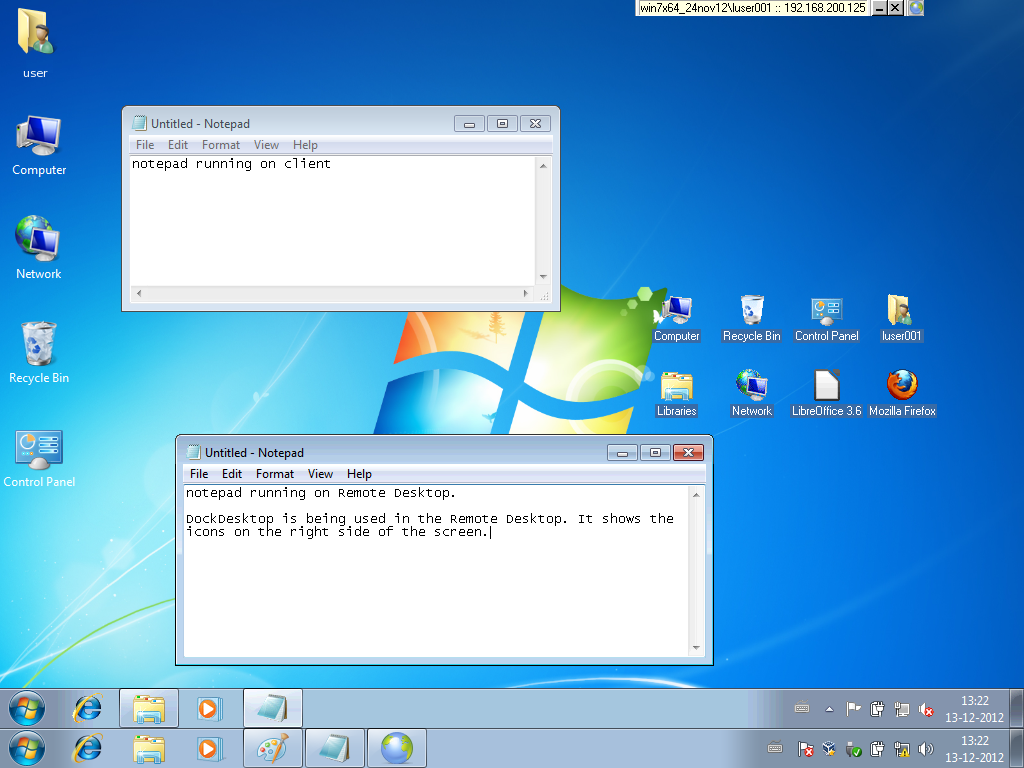Click the Start orb on the upper taskbar
1024x768 pixels.
[x=27, y=708]
